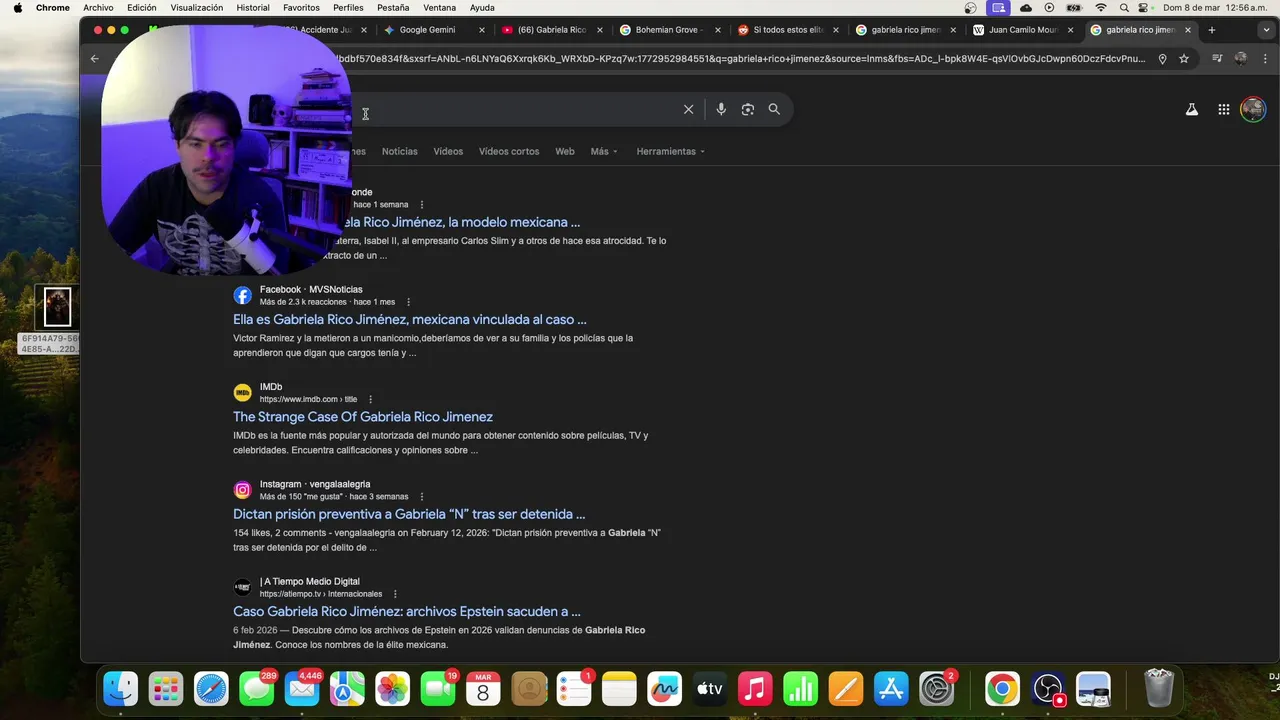1280x720 pixels.
Task: Open App Store from the Dock
Action: click(x=890, y=688)
